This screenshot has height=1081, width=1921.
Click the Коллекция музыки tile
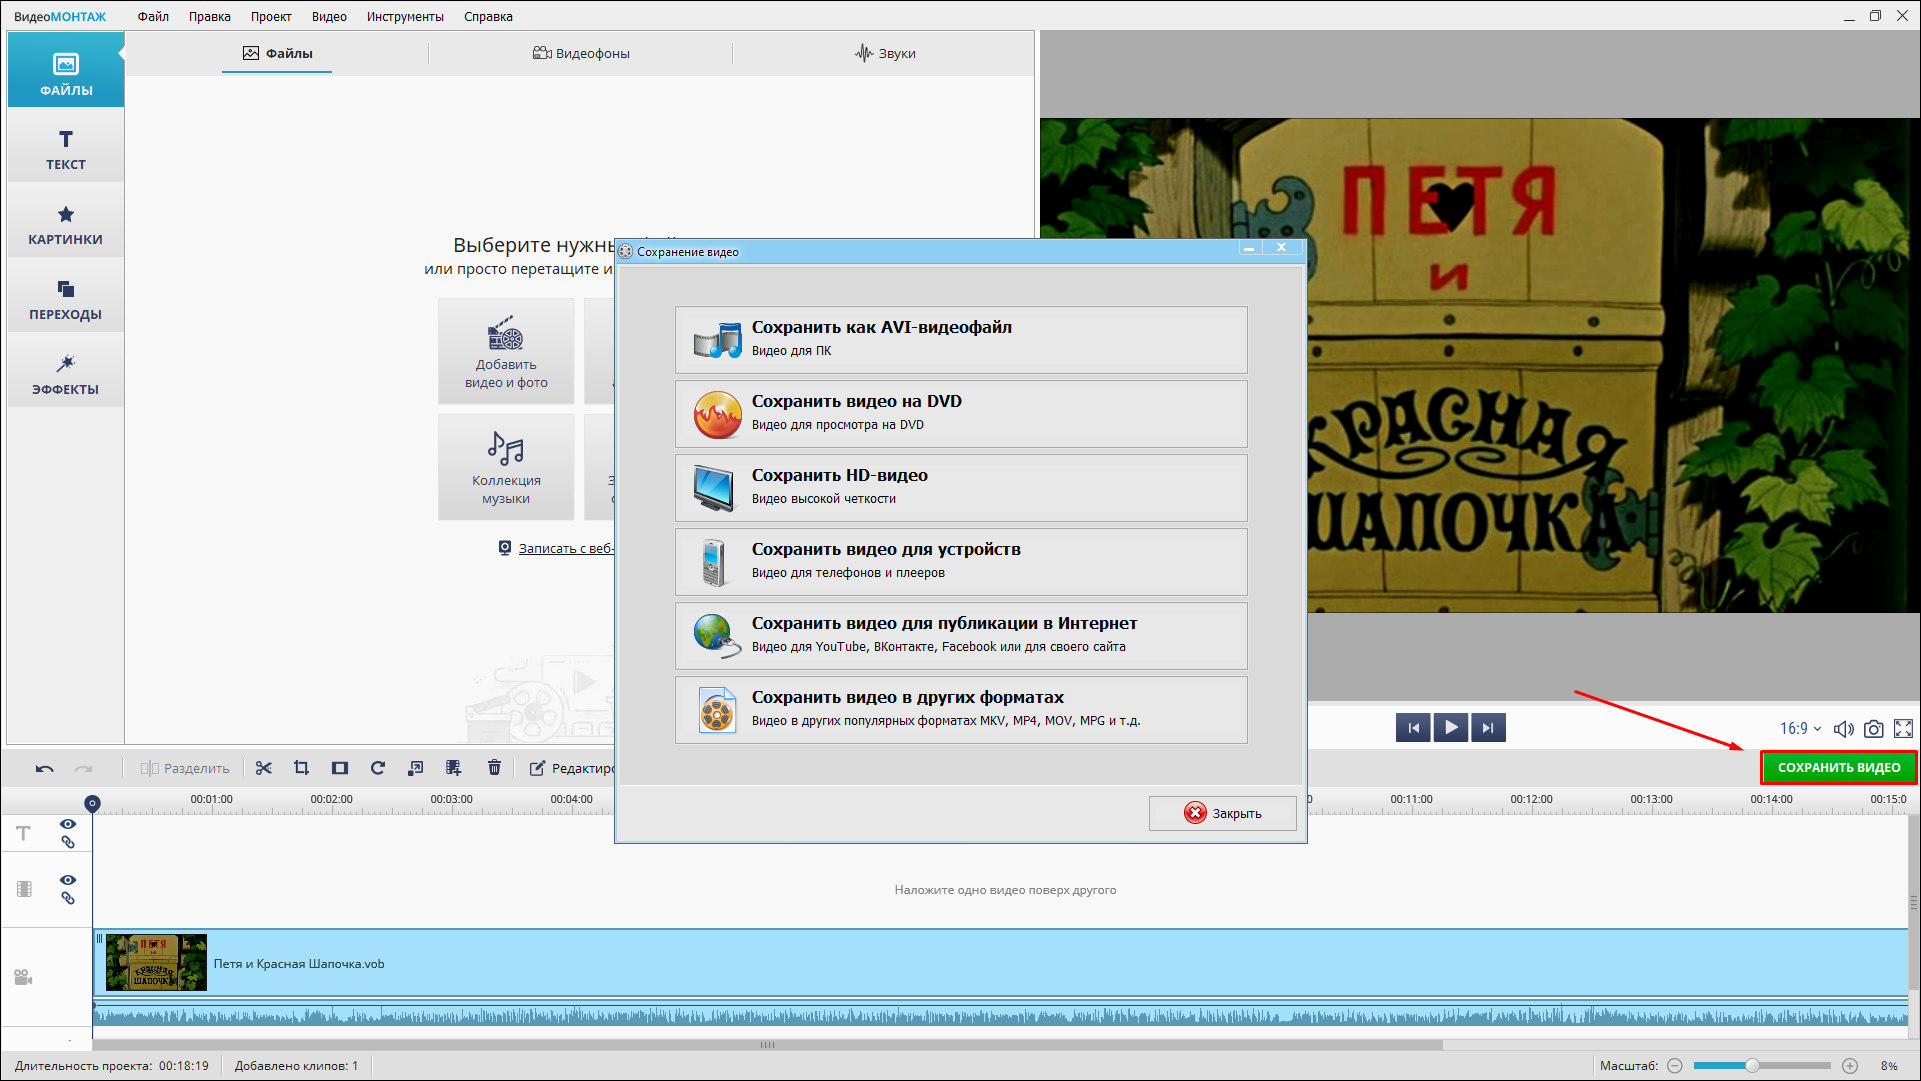point(506,467)
